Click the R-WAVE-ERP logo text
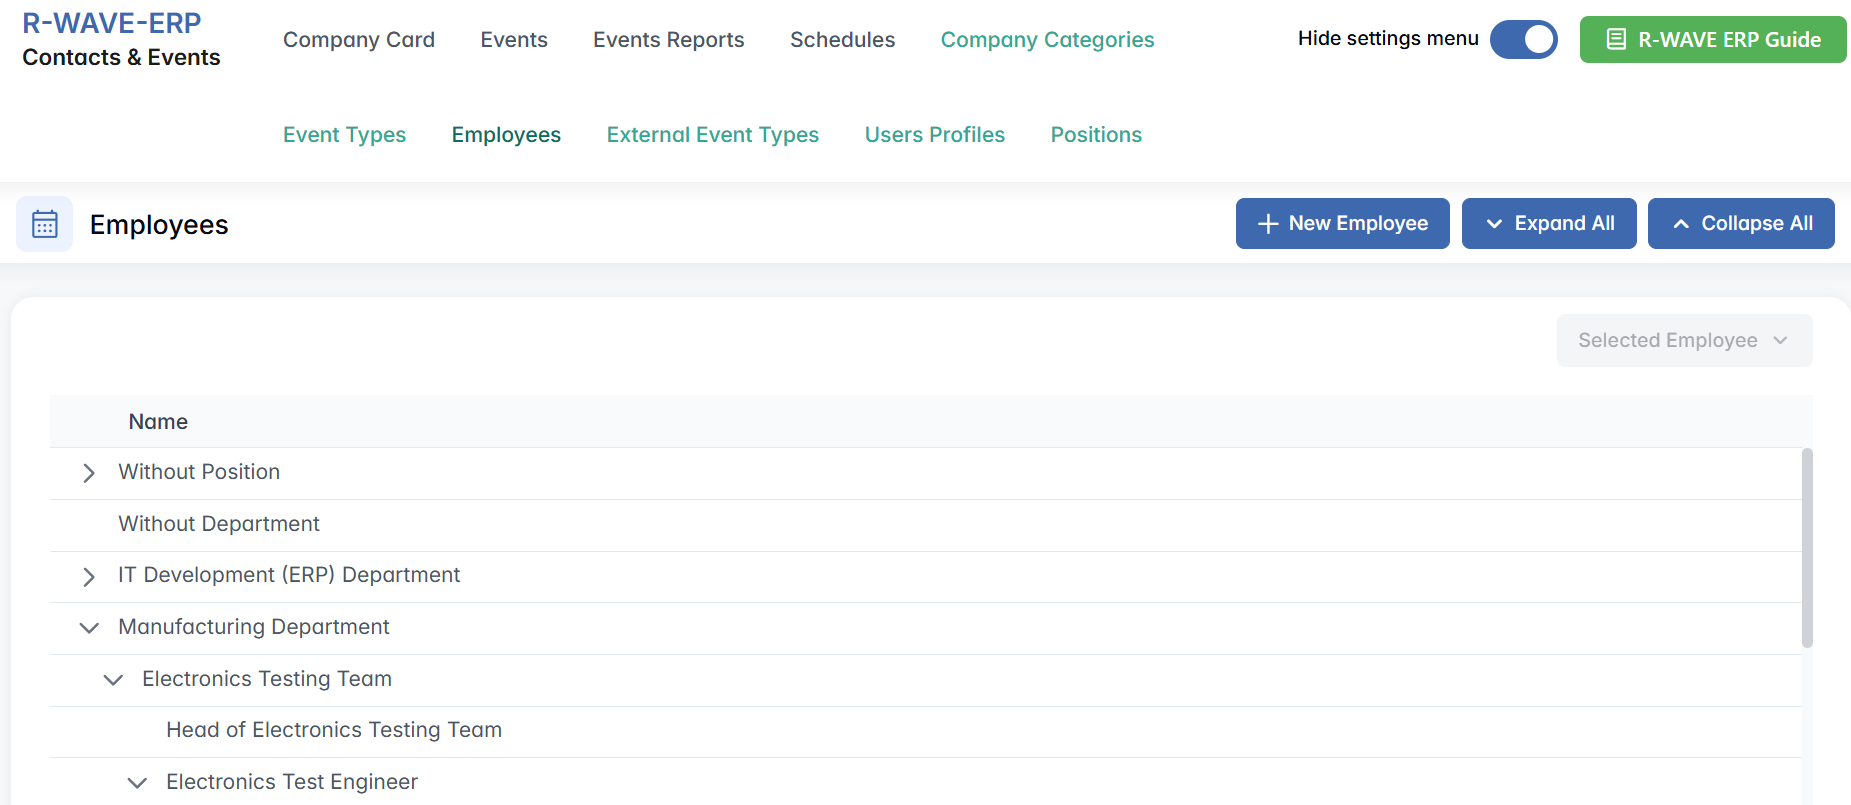The image size is (1851, 805). point(111,23)
